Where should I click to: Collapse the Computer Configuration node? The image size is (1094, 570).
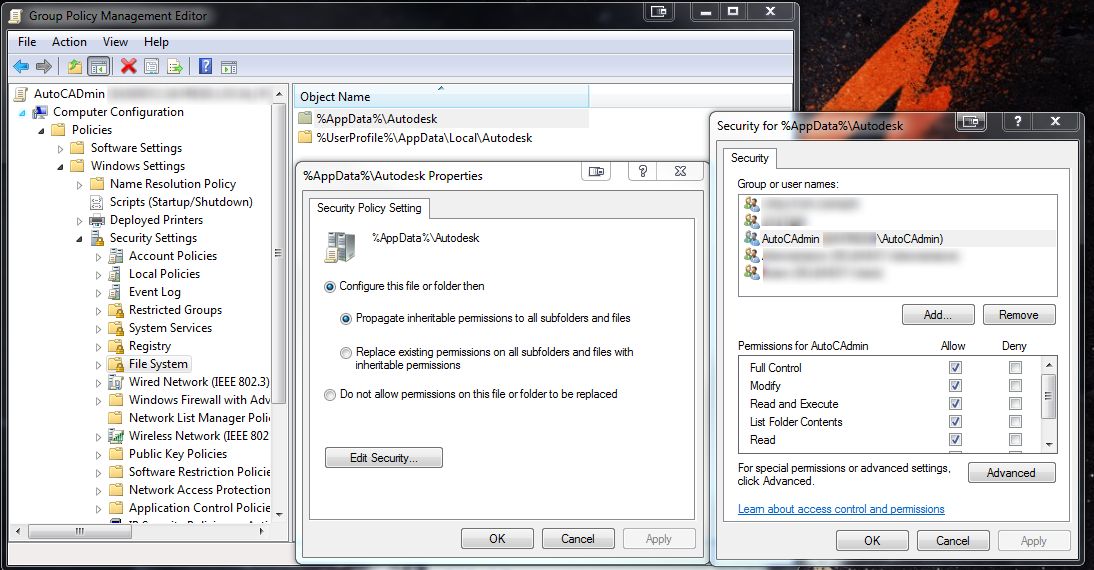[22, 112]
